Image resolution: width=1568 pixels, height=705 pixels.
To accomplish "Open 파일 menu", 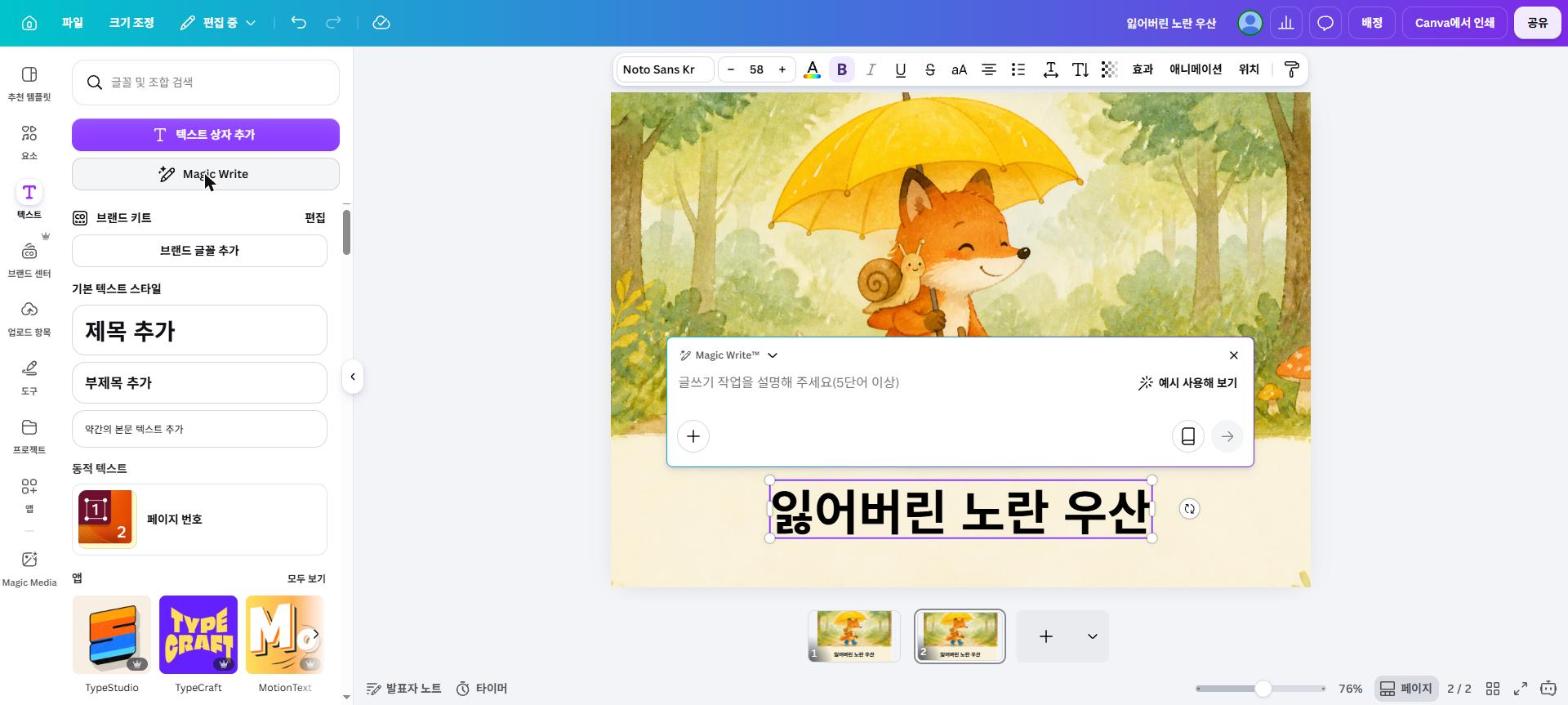I will click(72, 22).
